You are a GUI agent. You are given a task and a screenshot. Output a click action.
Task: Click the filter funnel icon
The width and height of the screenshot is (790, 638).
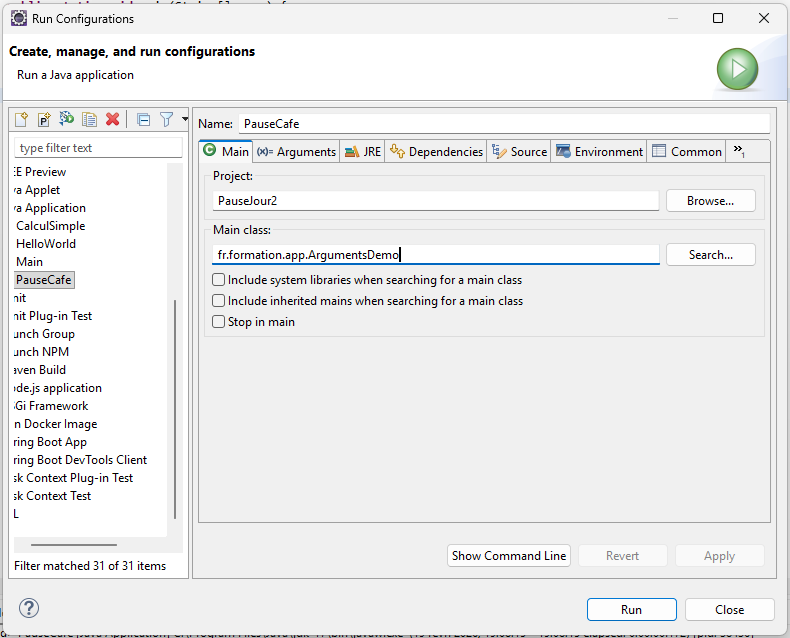(x=166, y=119)
